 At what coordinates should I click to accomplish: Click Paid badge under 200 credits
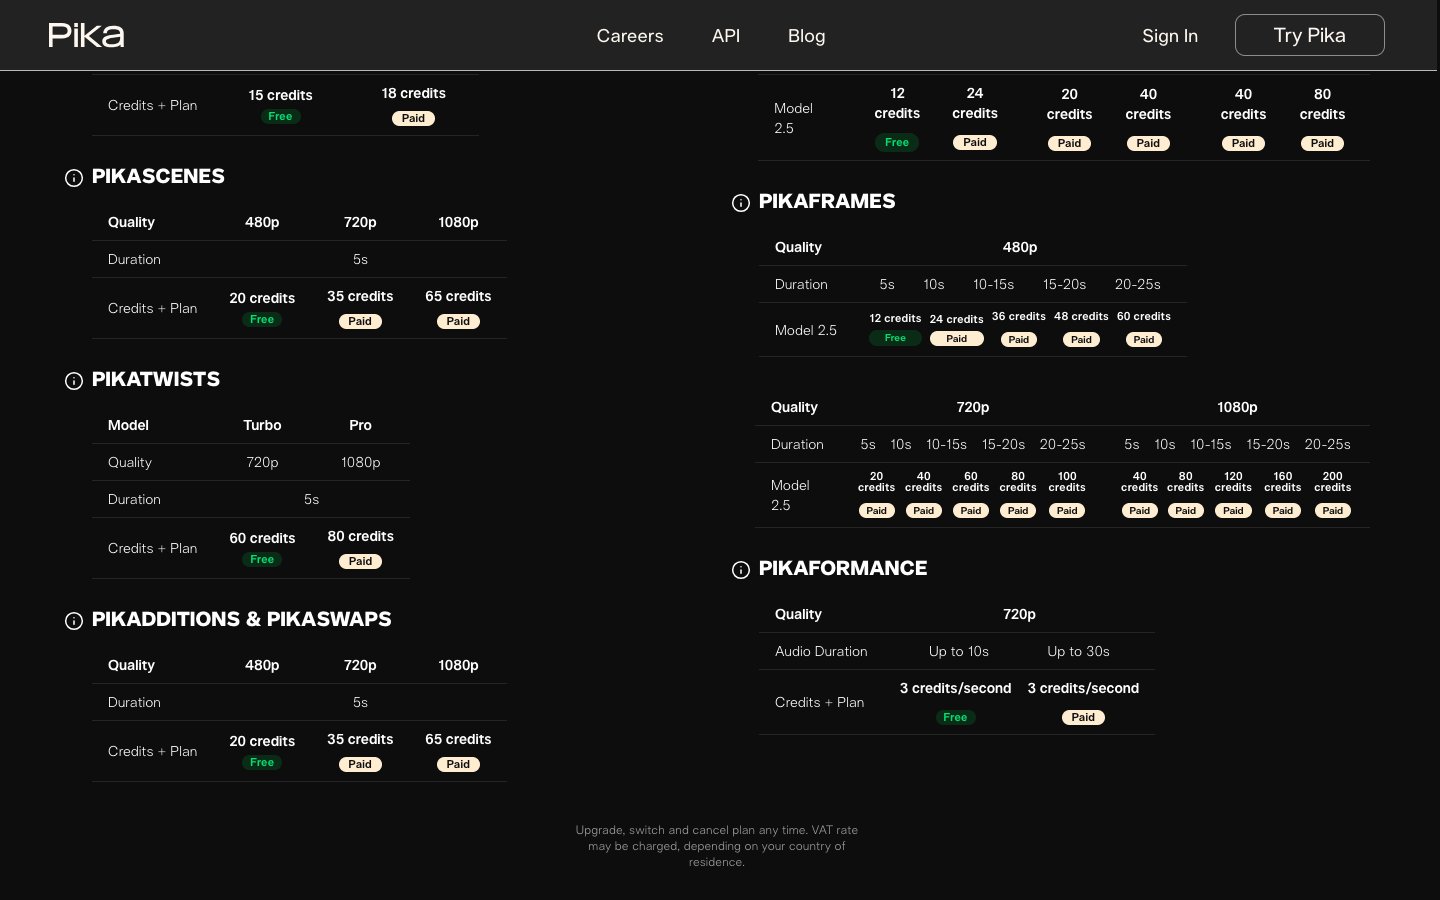(1332, 511)
